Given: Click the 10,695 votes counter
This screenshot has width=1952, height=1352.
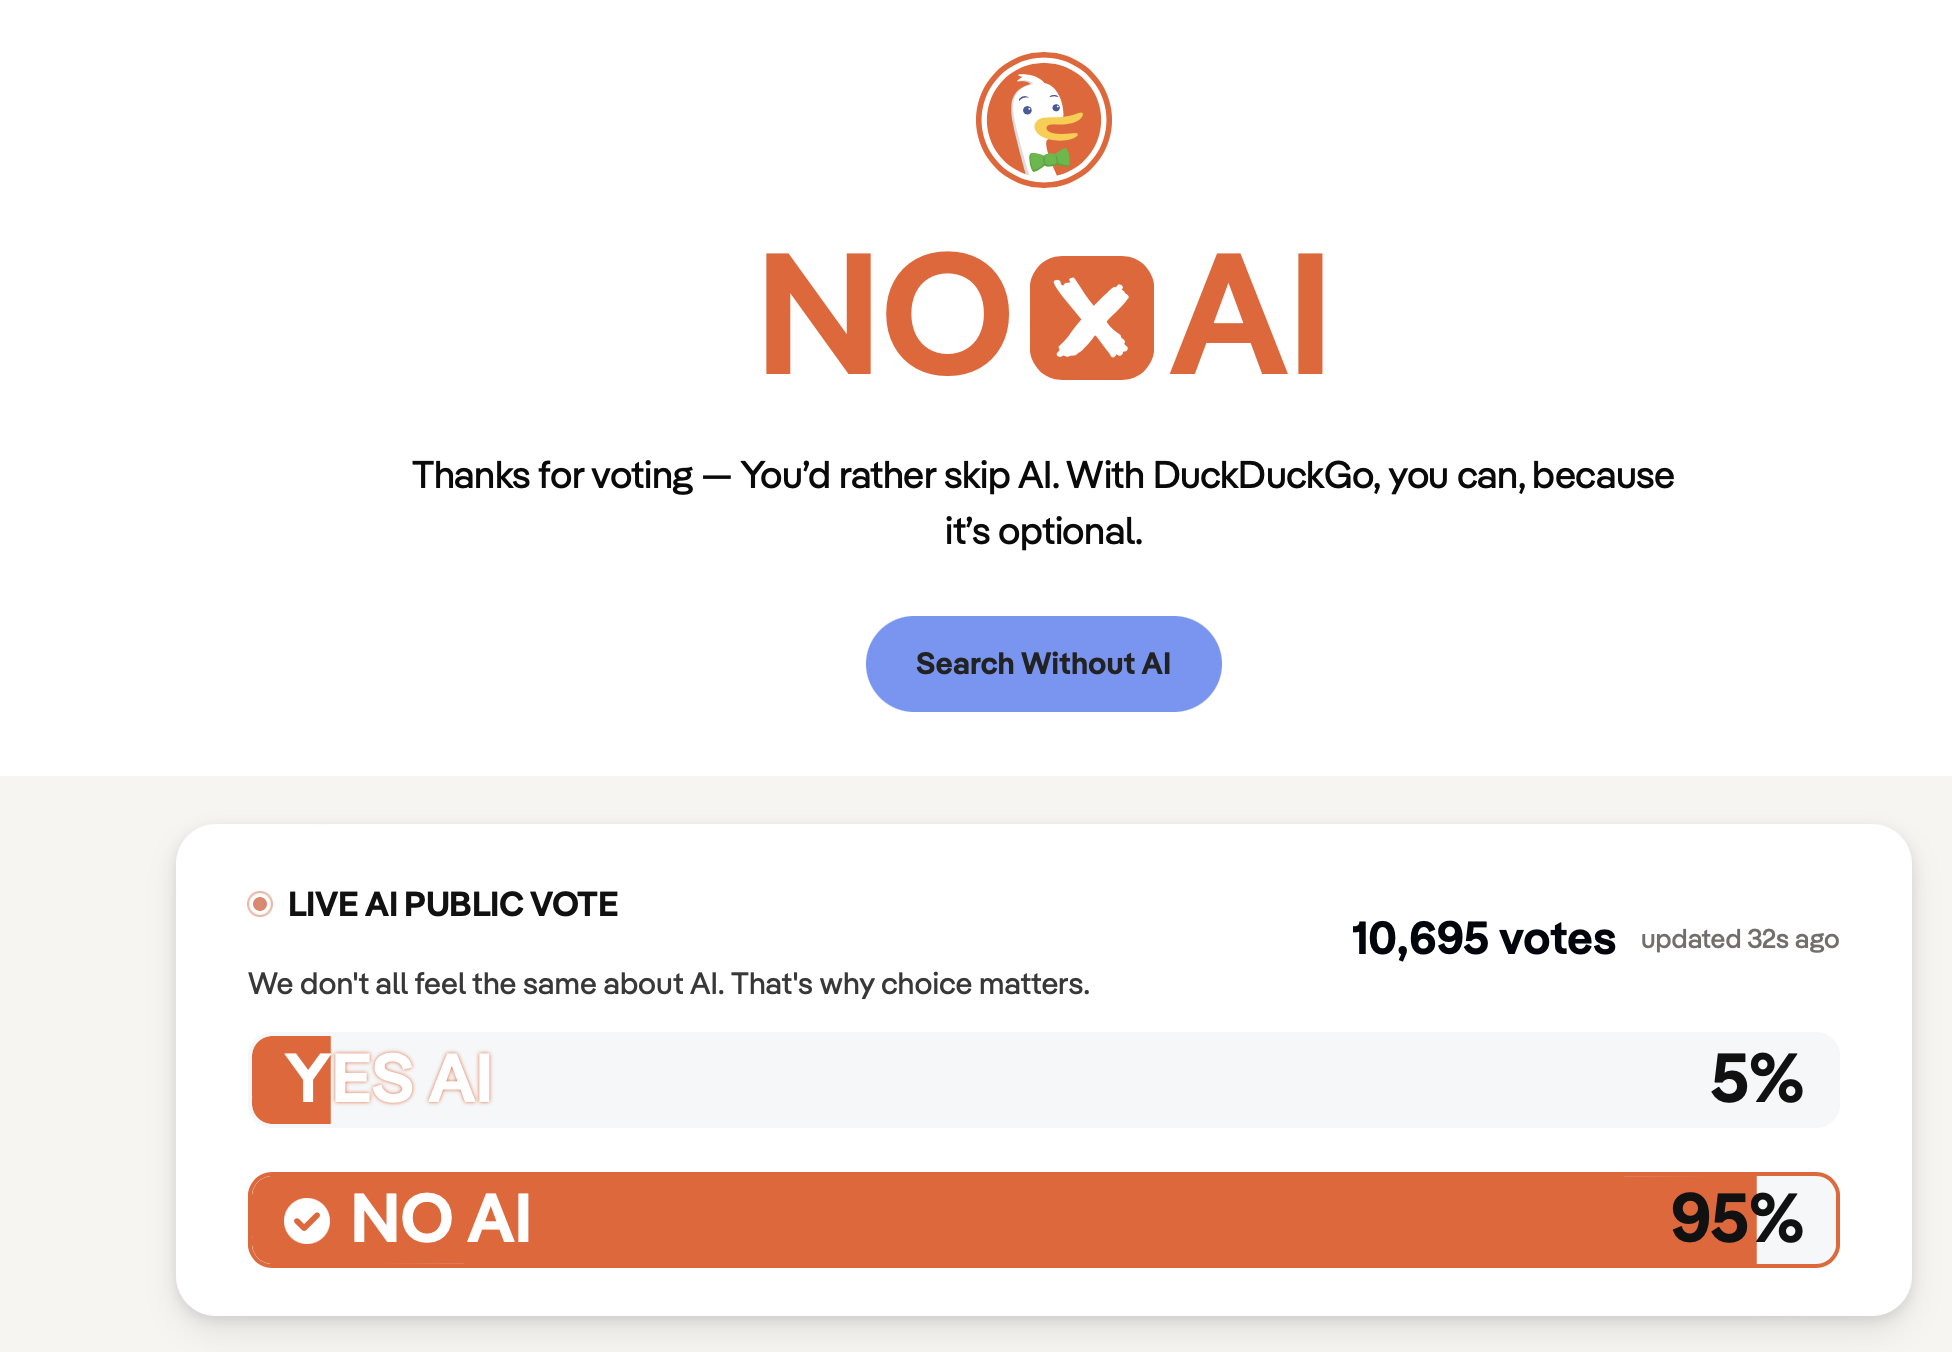Looking at the screenshot, I should [1483, 939].
